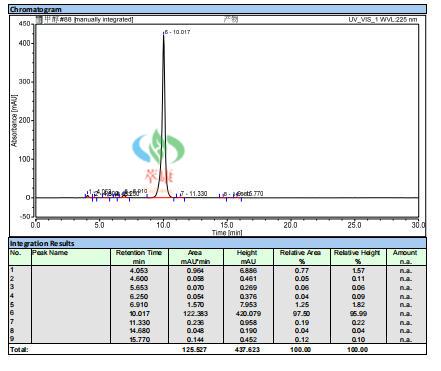Click area value 0.236
Screen dimensions: 441x371
(195, 322)
